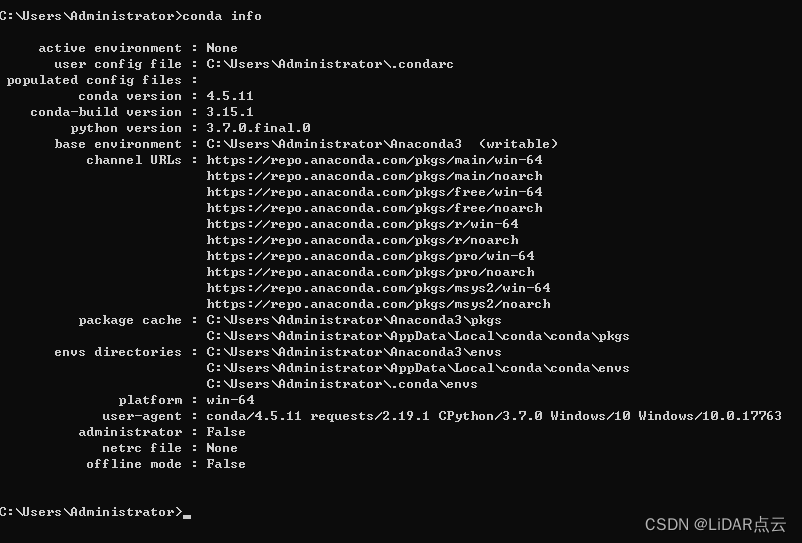
Task: Click the user-agent string line
Action: click(494, 416)
